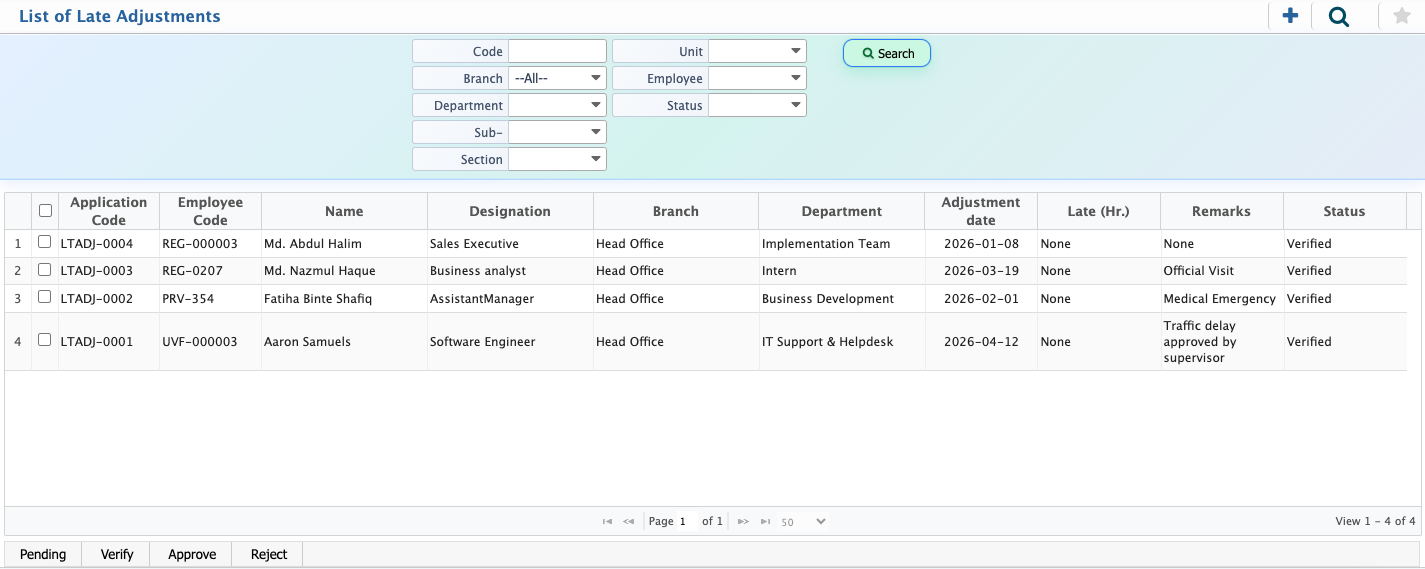This screenshot has height=569, width=1425.
Task: Go to previous page pager icon
Action: coord(629,522)
